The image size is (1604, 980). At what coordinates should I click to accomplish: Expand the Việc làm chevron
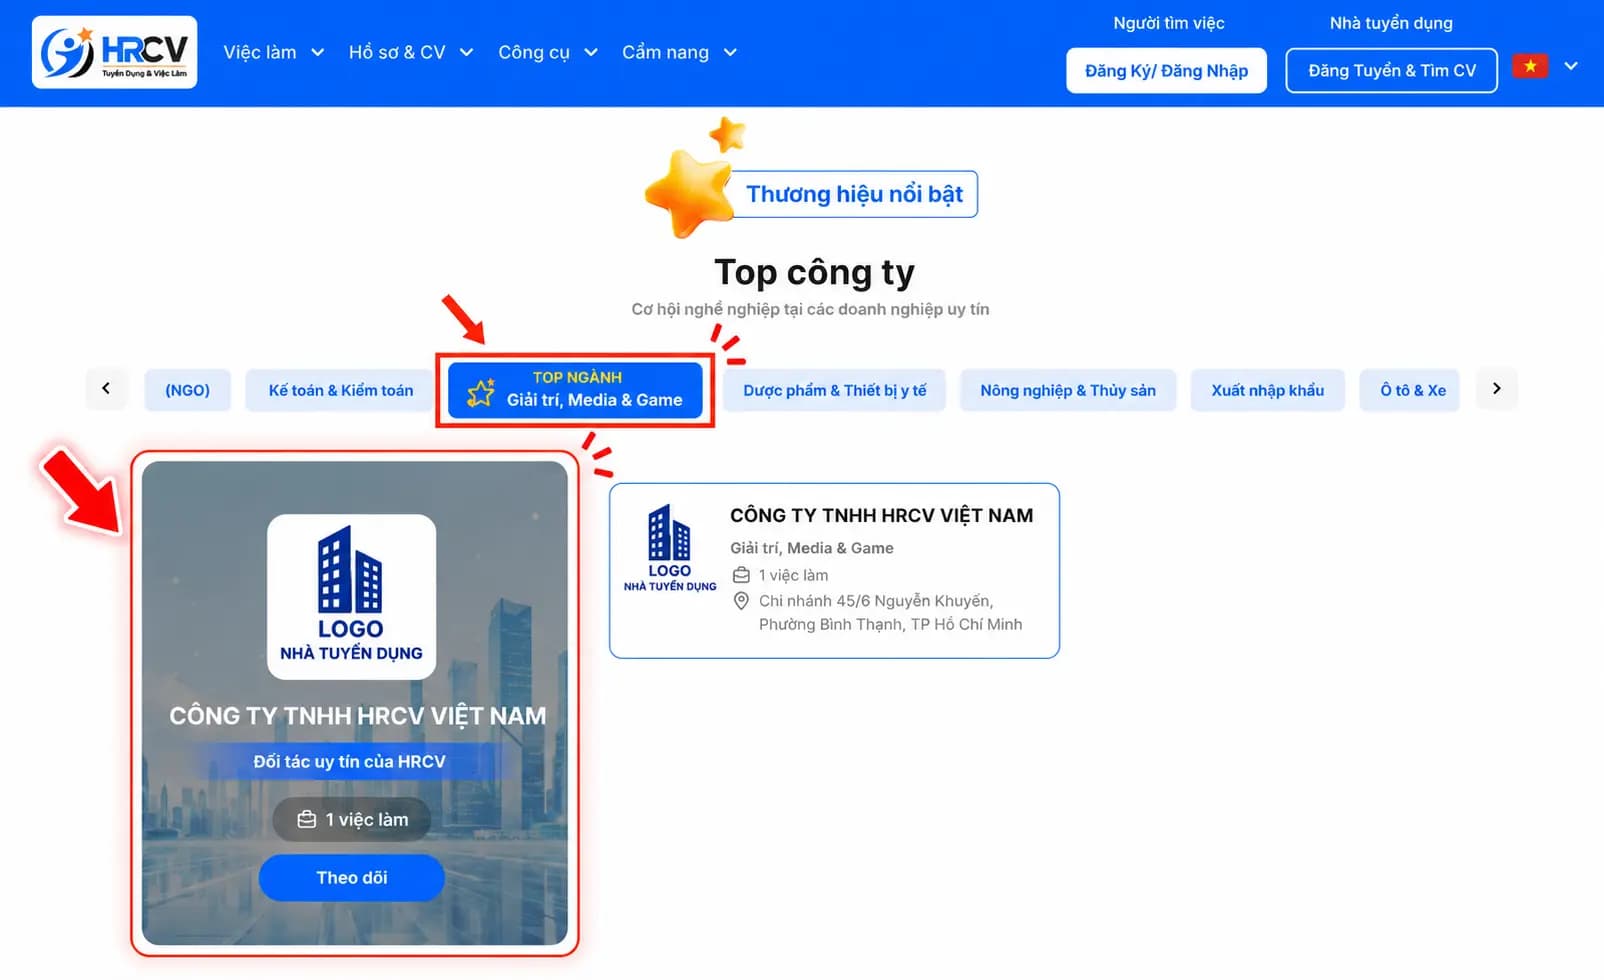[318, 52]
